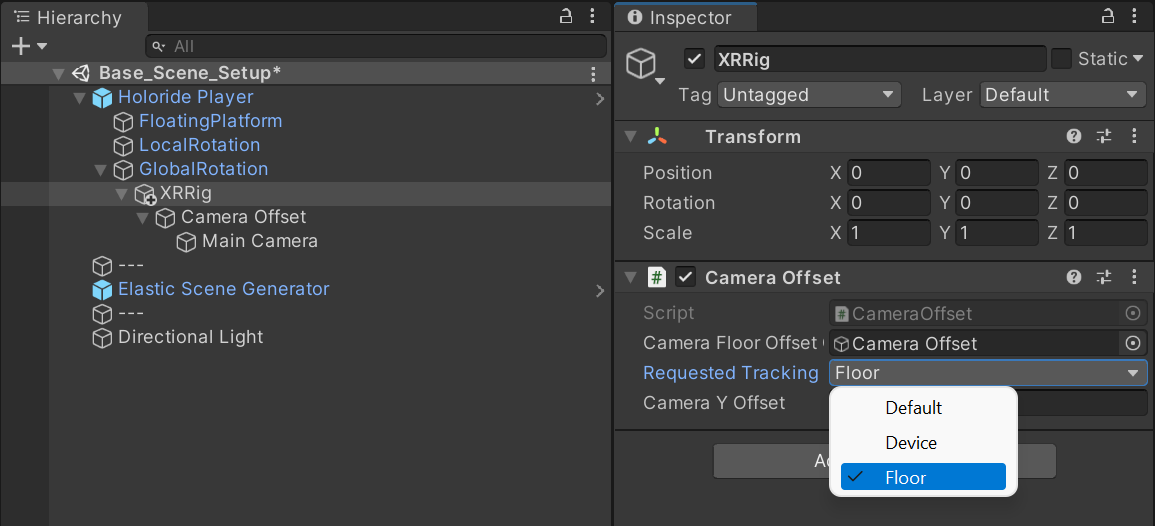1155x526 pixels.
Task: Click the XRRig cube icon with plus badge
Action: pos(145,194)
